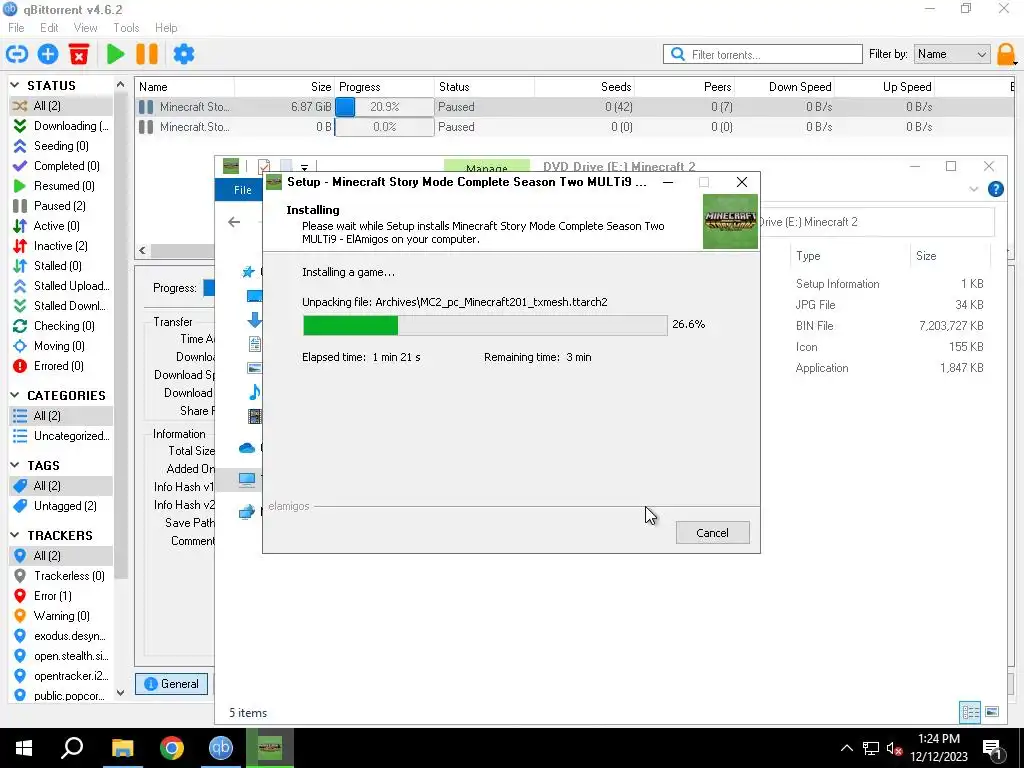
Task: Select the Stalled (0) filter
Action: (x=61, y=266)
